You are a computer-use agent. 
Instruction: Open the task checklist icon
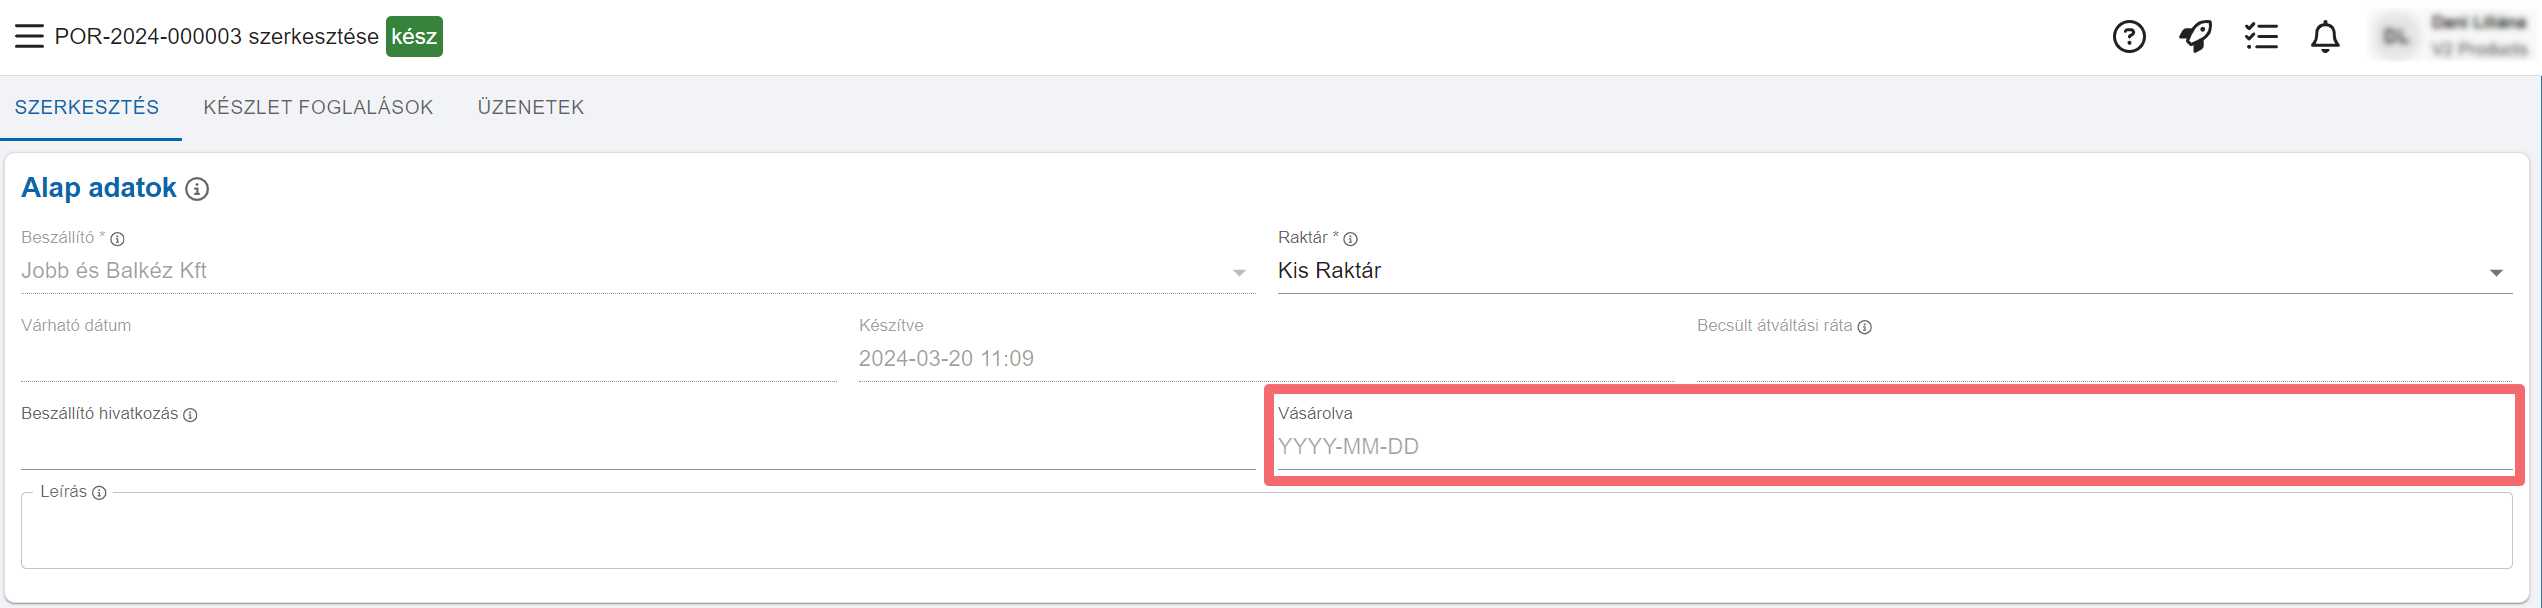2260,37
